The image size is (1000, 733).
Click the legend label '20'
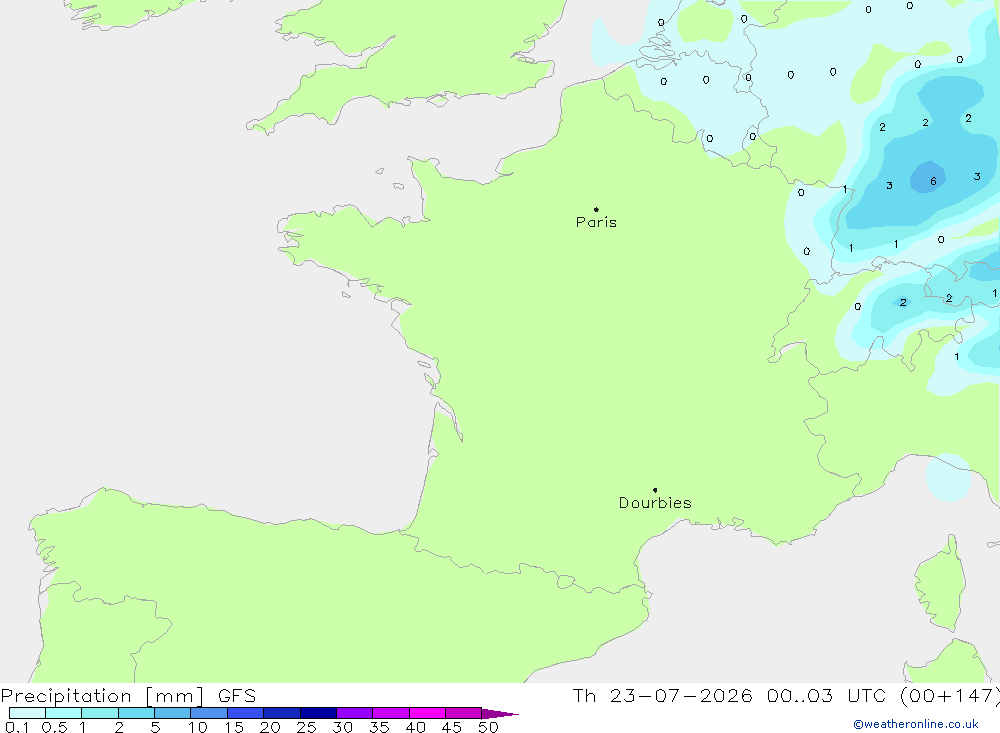[270, 727]
